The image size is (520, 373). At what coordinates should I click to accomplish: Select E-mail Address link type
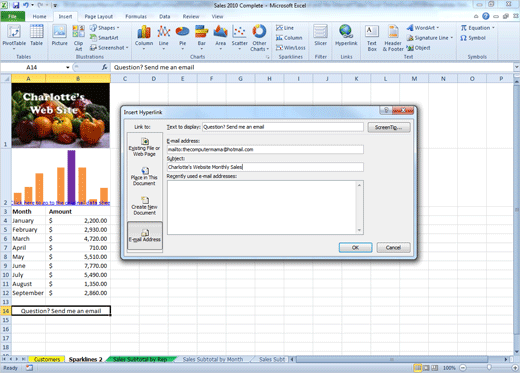145,235
